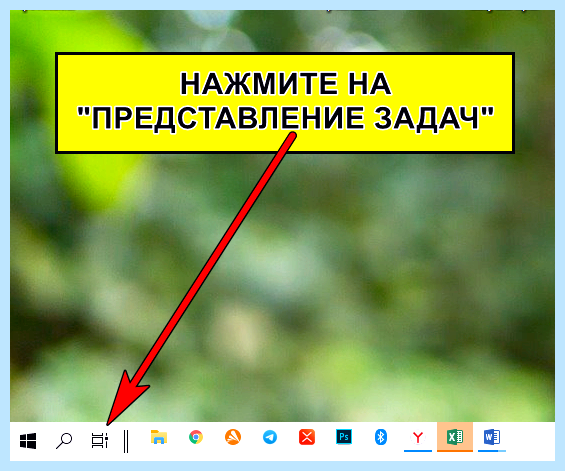The width and height of the screenshot is (565, 471).
Task: Switch to Yandex Browser window
Action: pyautogui.click(x=418, y=438)
